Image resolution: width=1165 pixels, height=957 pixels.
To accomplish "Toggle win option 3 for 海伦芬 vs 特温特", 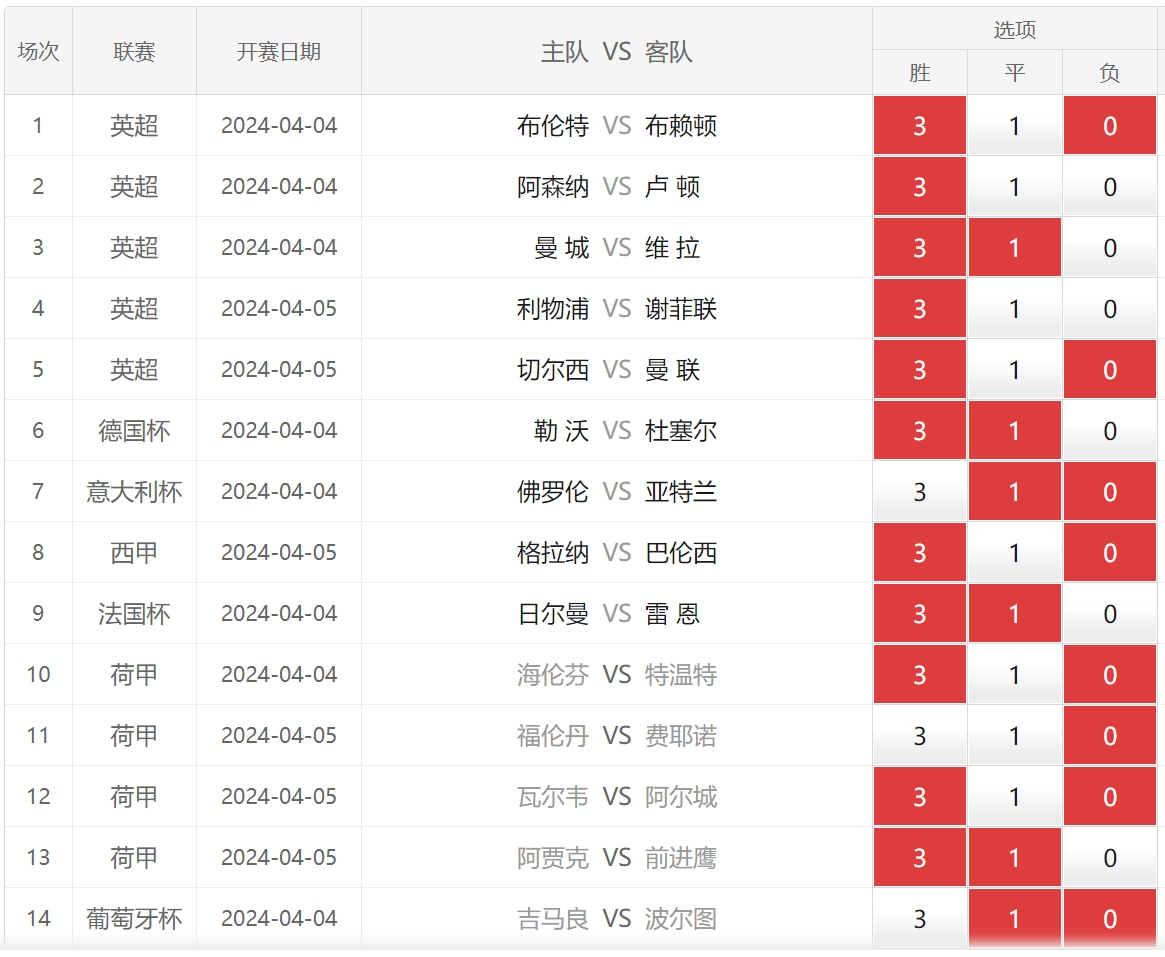I will coord(920,674).
